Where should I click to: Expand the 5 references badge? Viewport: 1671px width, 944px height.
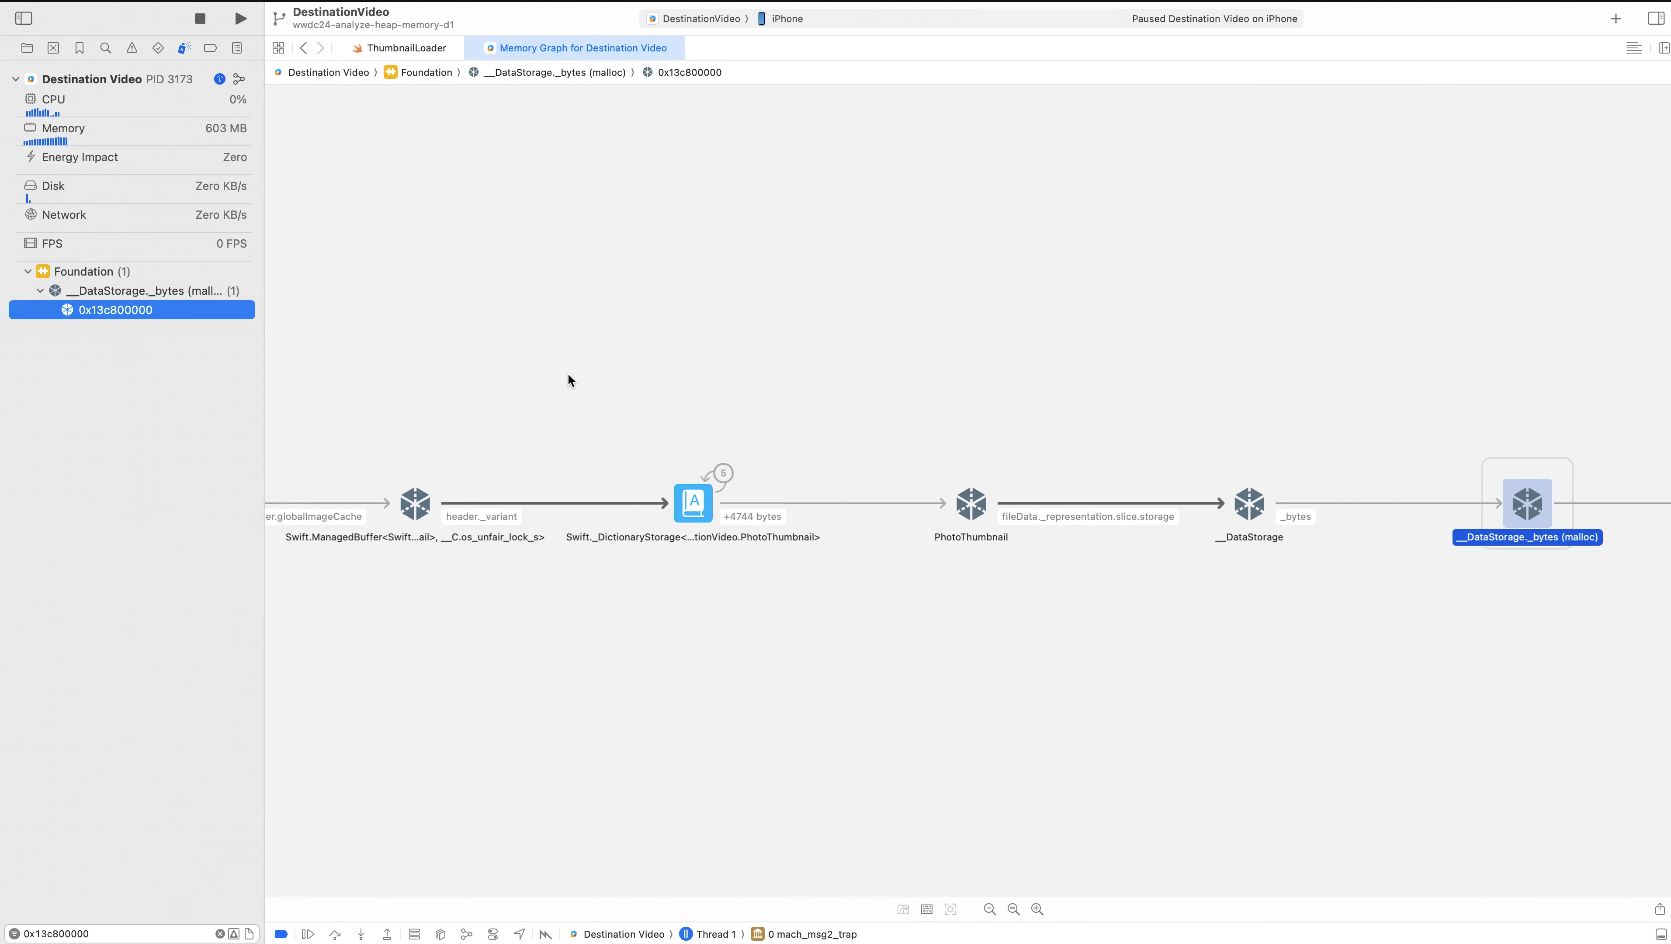(x=723, y=473)
